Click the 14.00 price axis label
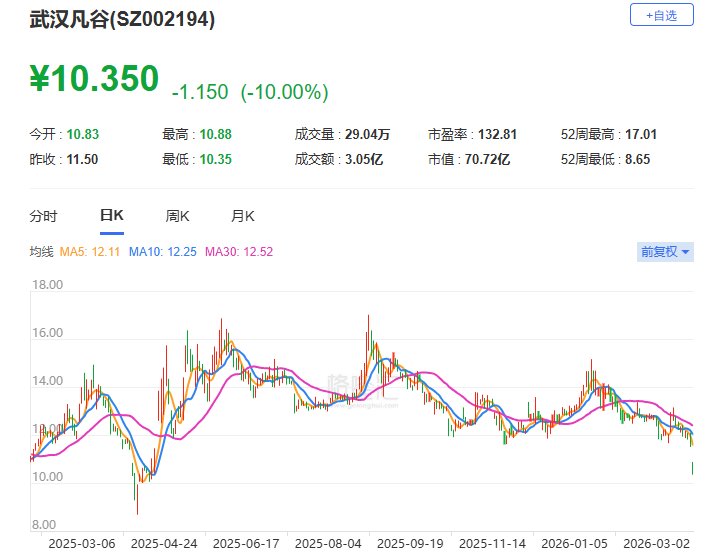The image size is (711, 555). point(47,381)
